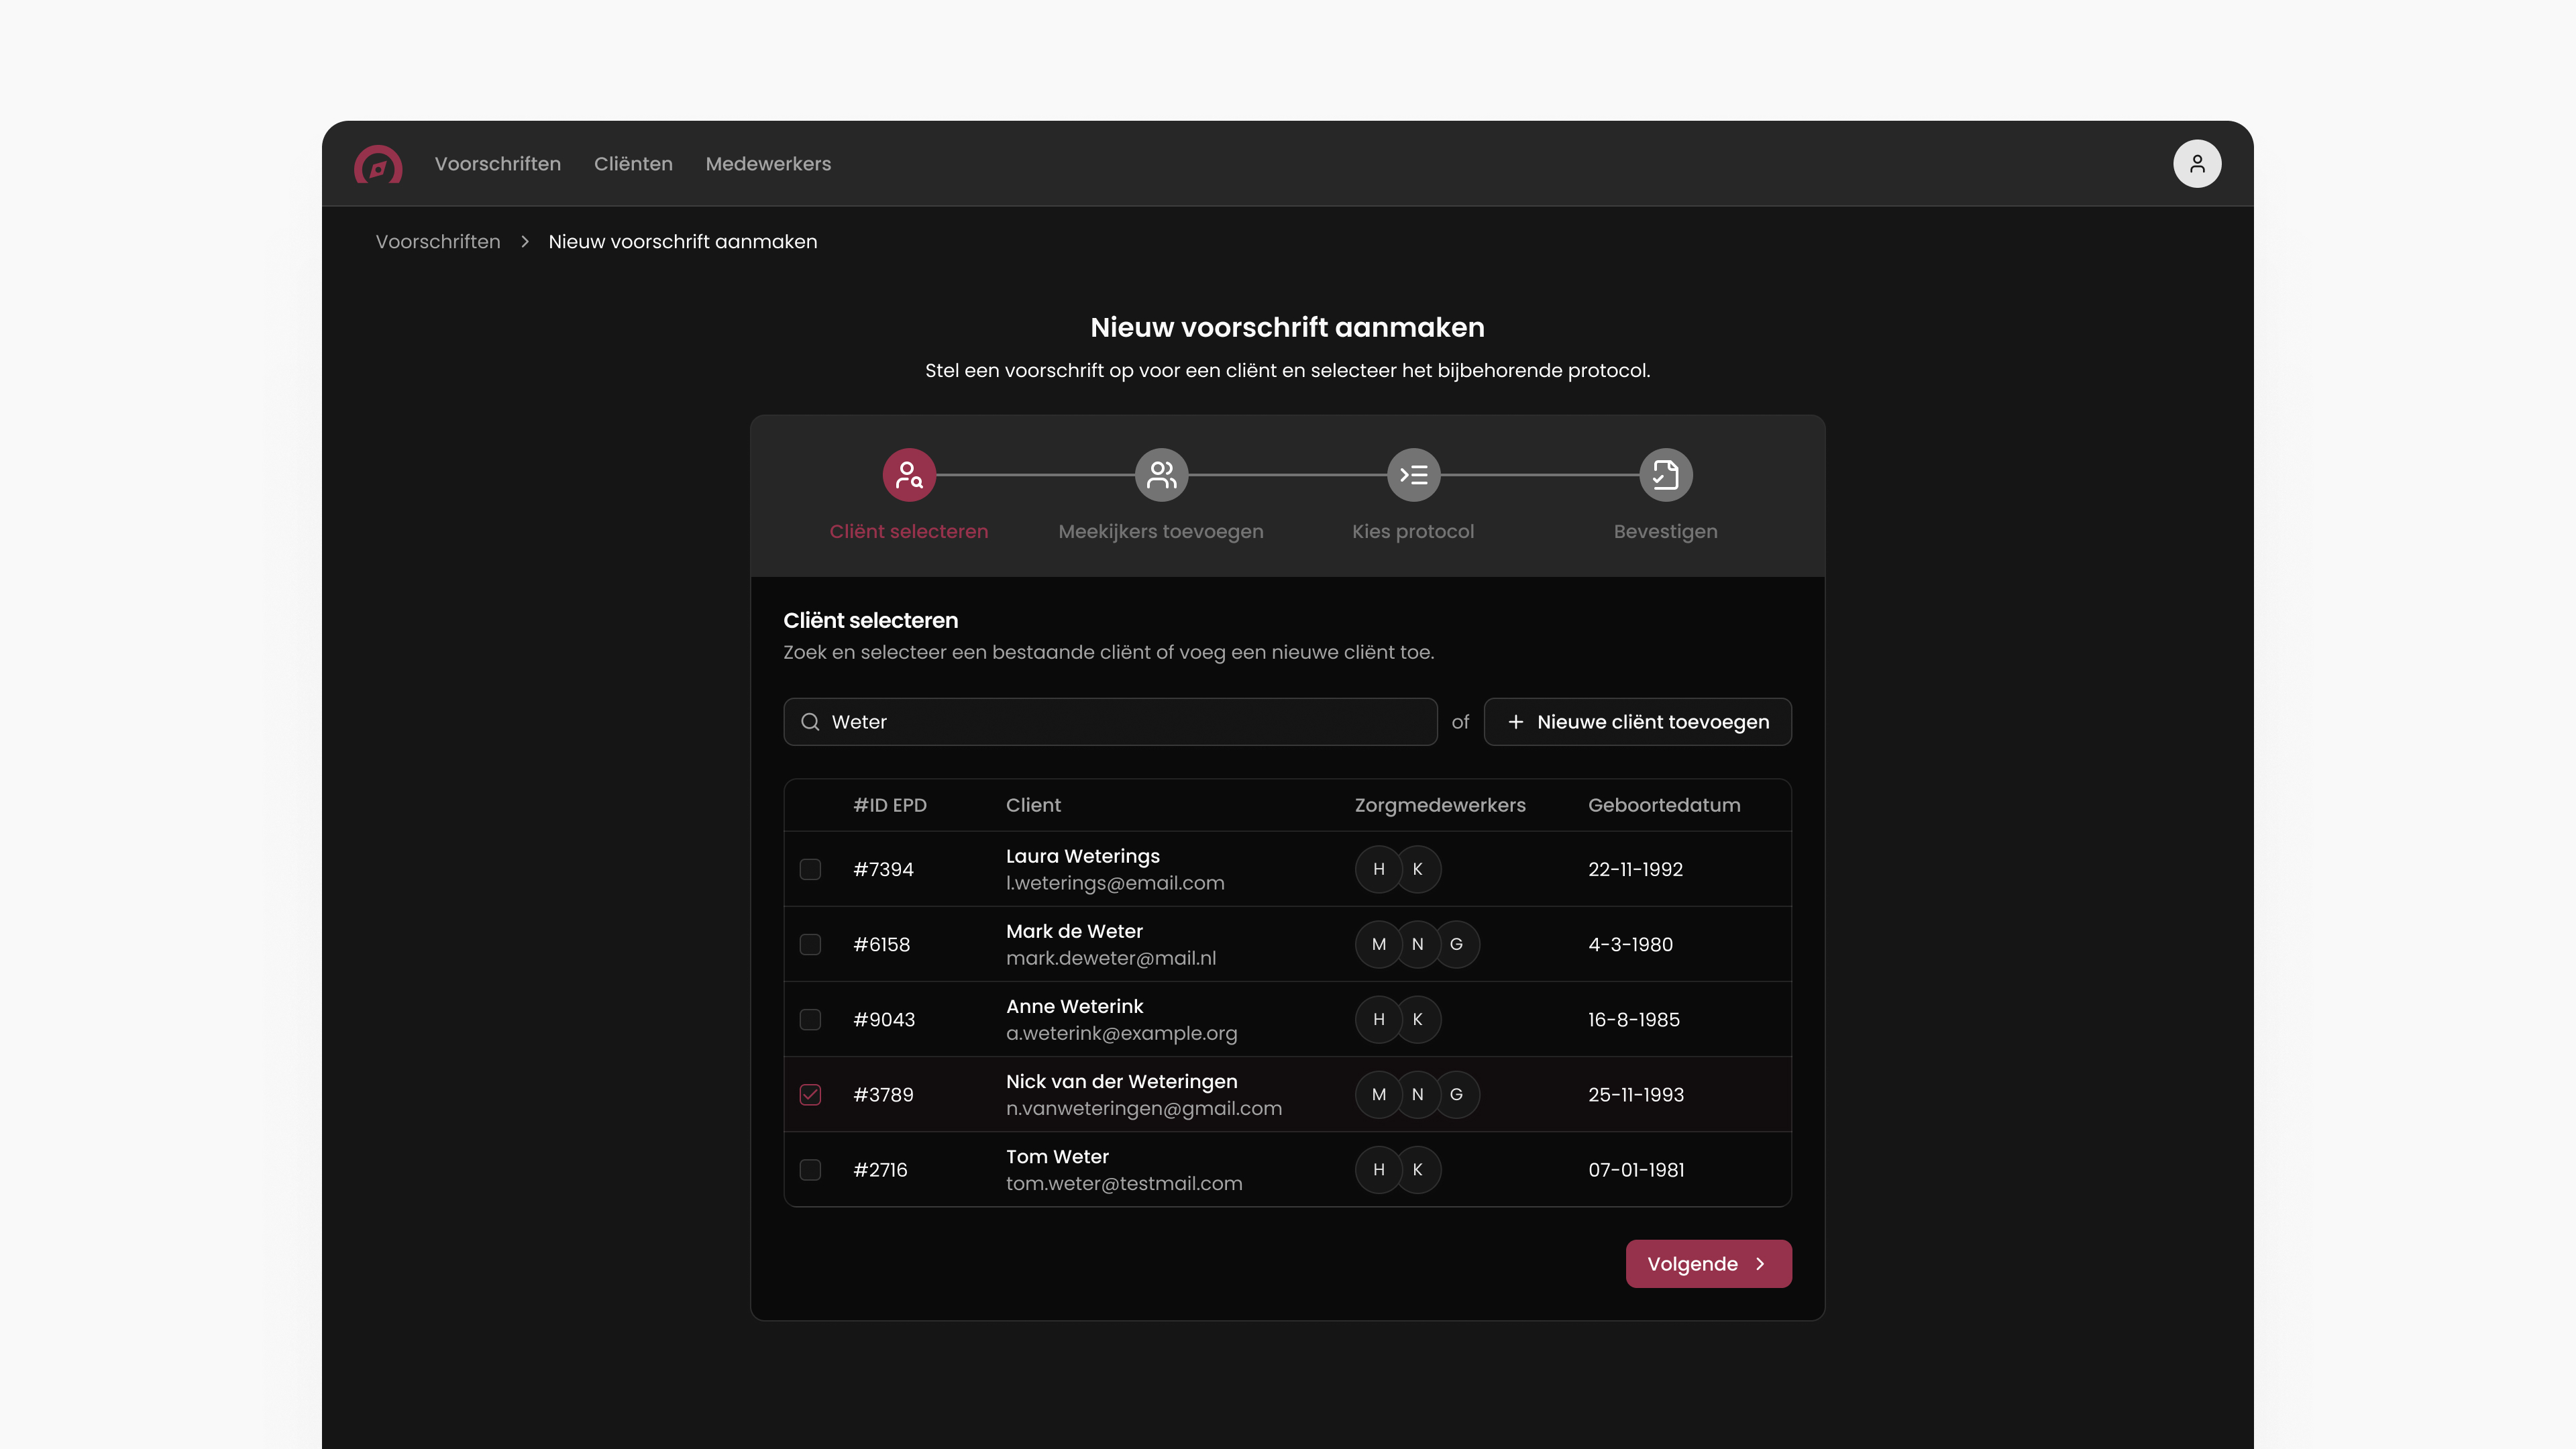Click the compass logo icon
The height and width of the screenshot is (1449, 2576).
point(378,164)
